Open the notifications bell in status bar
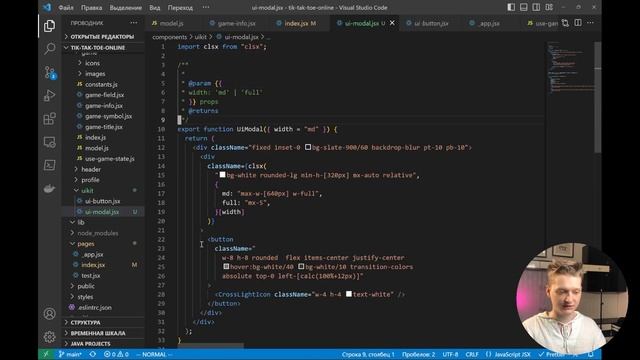The width and height of the screenshot is (640, 360). coord(591,354)
